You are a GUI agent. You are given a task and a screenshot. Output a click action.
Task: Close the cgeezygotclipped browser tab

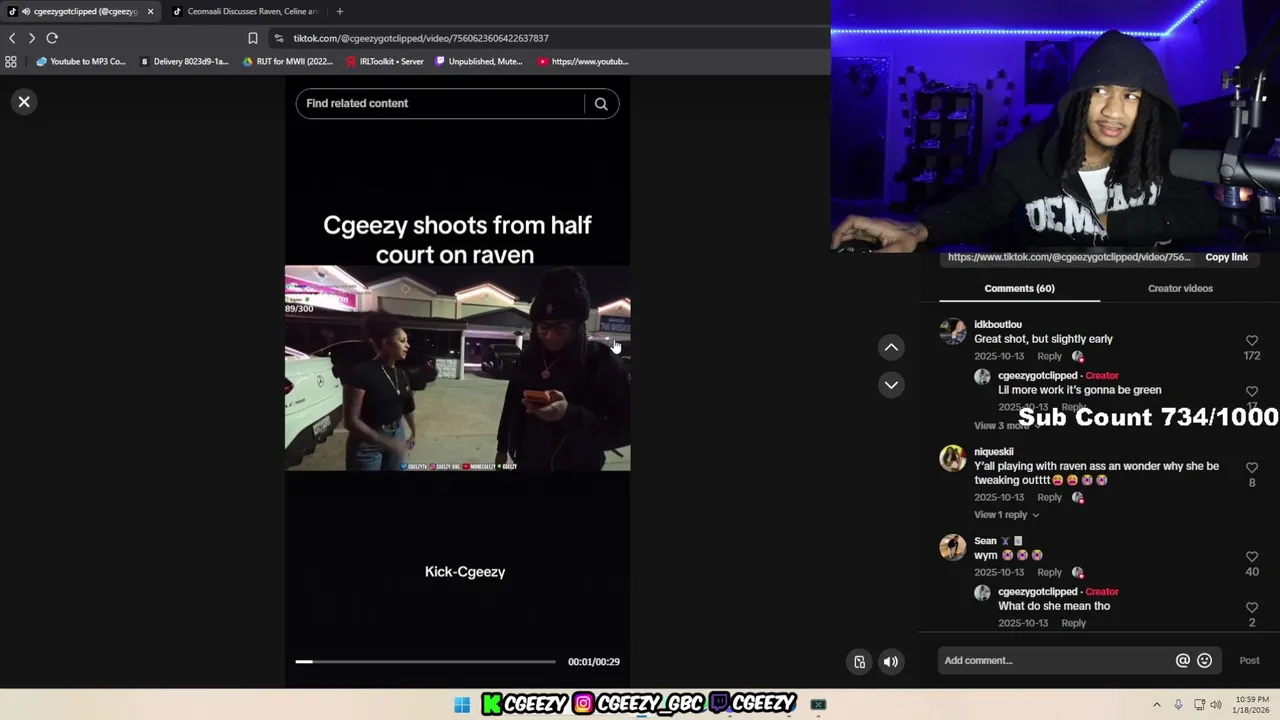click(151, 11)
